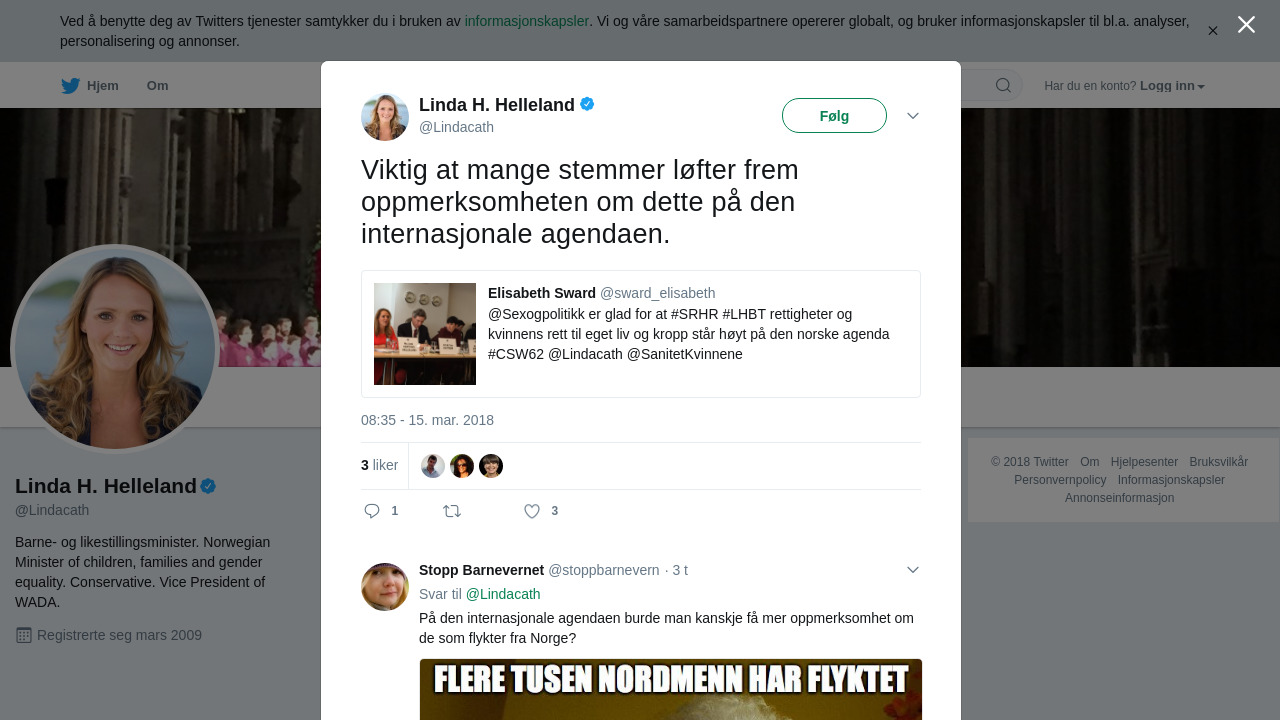Close the tweet overlay with the large X

coord(1246,24)
